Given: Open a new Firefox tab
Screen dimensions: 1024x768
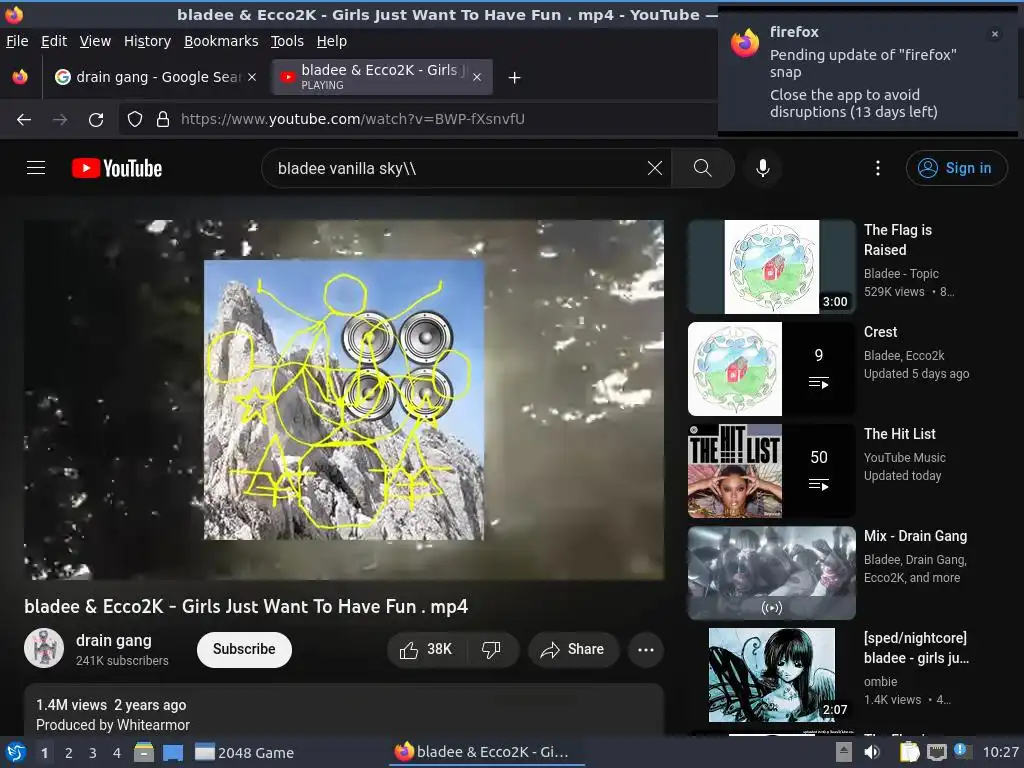Looking at the screenshot, I should [x=515, y=78].
